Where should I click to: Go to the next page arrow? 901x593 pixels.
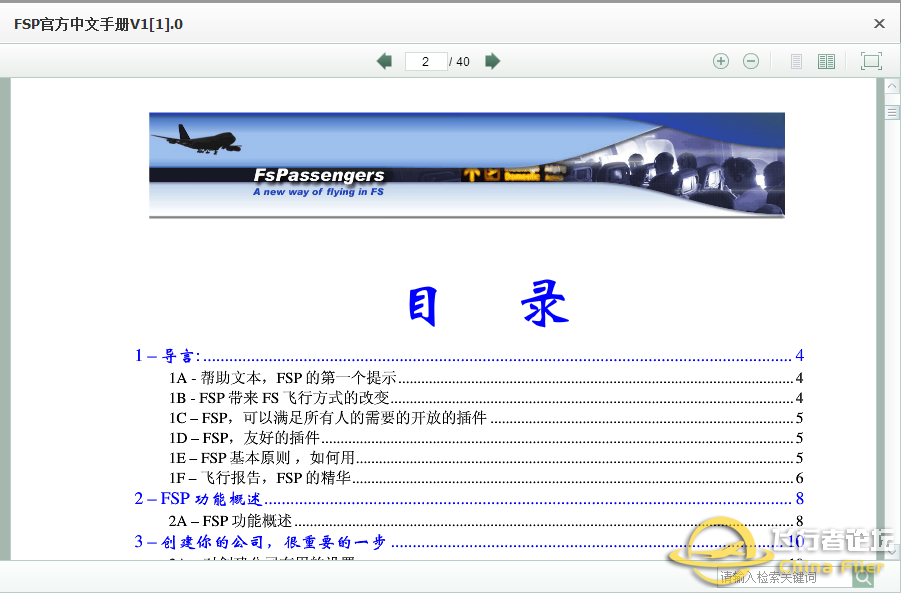(492, 61)
